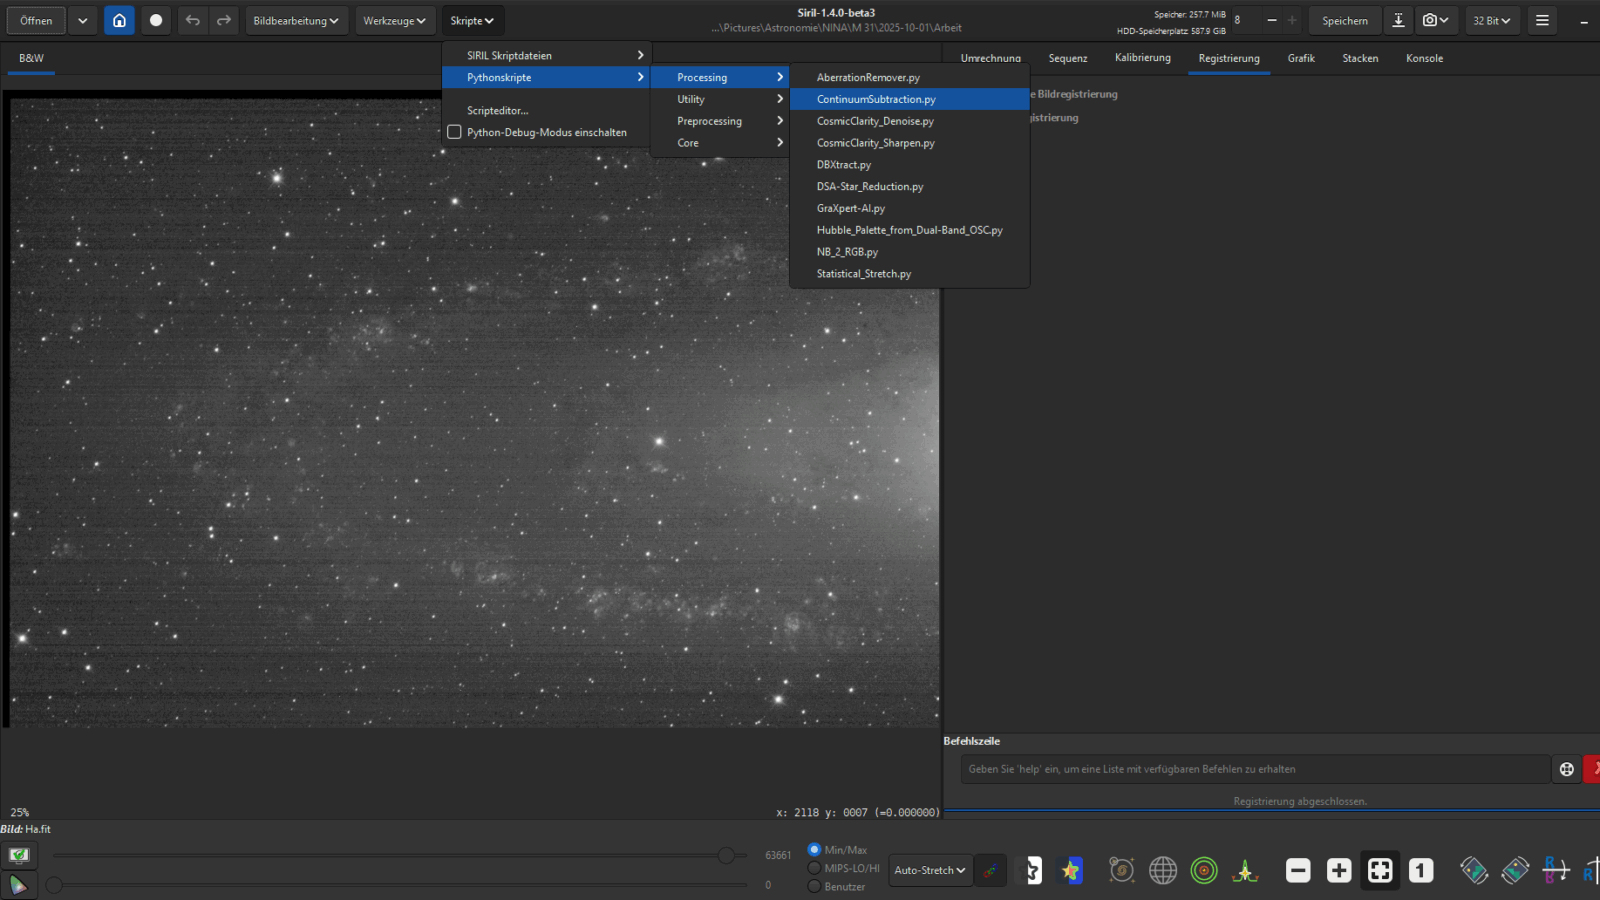Click the home icon in the top toolbar
This screenshot has height=900, width=1600.
click(x=119, y=20)
